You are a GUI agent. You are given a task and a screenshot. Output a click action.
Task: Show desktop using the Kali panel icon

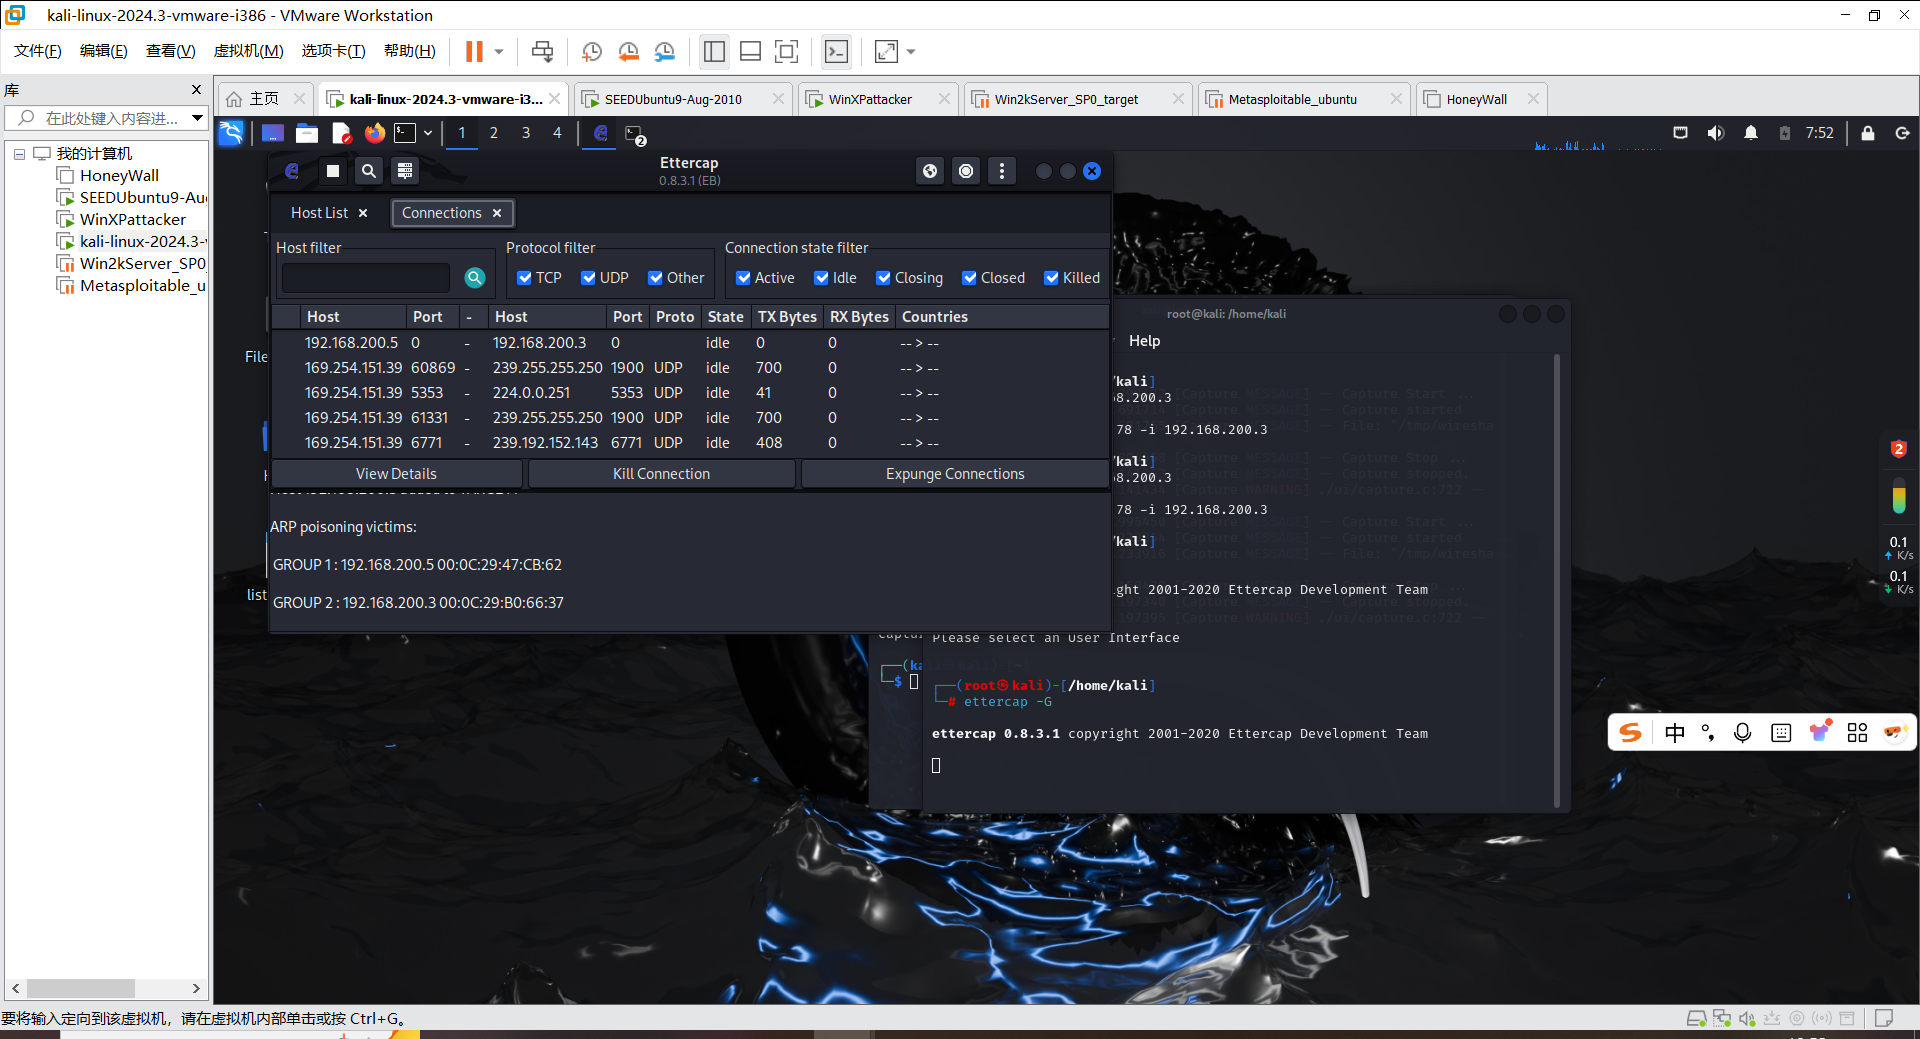click(272, 133)
